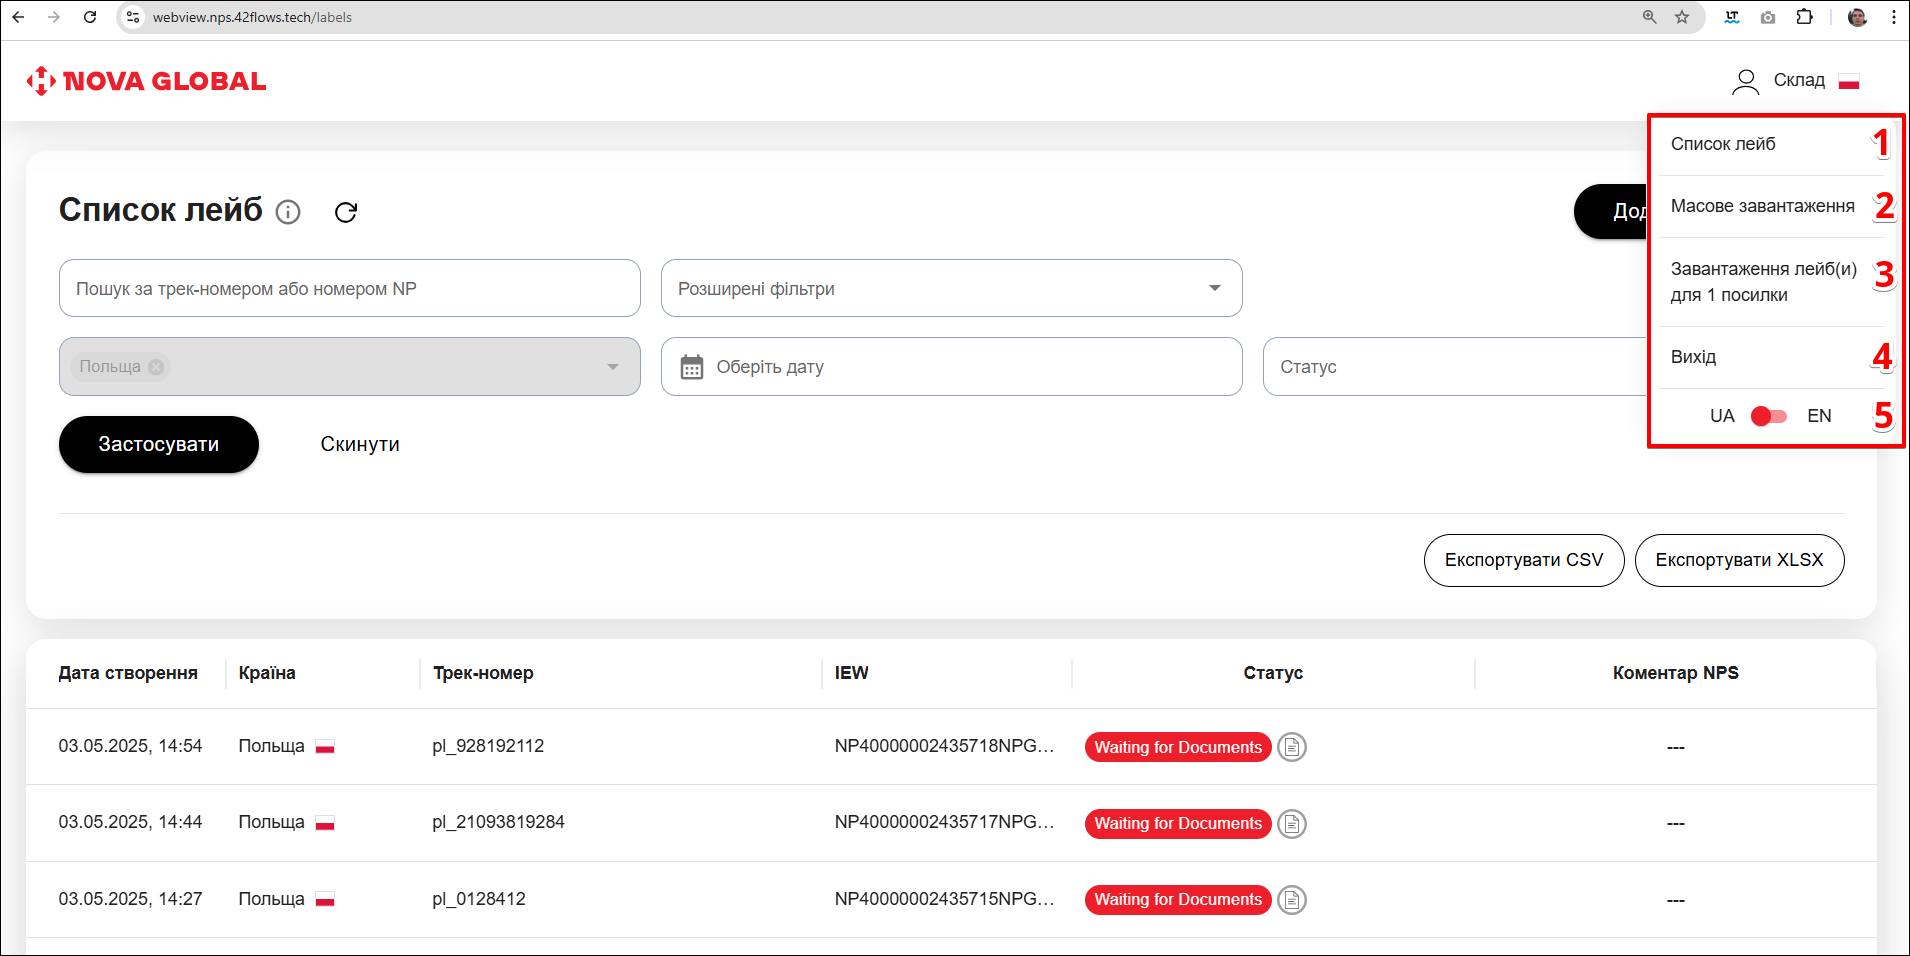
Task: Select Масове завантаження from the menu
Action: point(1762,206)
